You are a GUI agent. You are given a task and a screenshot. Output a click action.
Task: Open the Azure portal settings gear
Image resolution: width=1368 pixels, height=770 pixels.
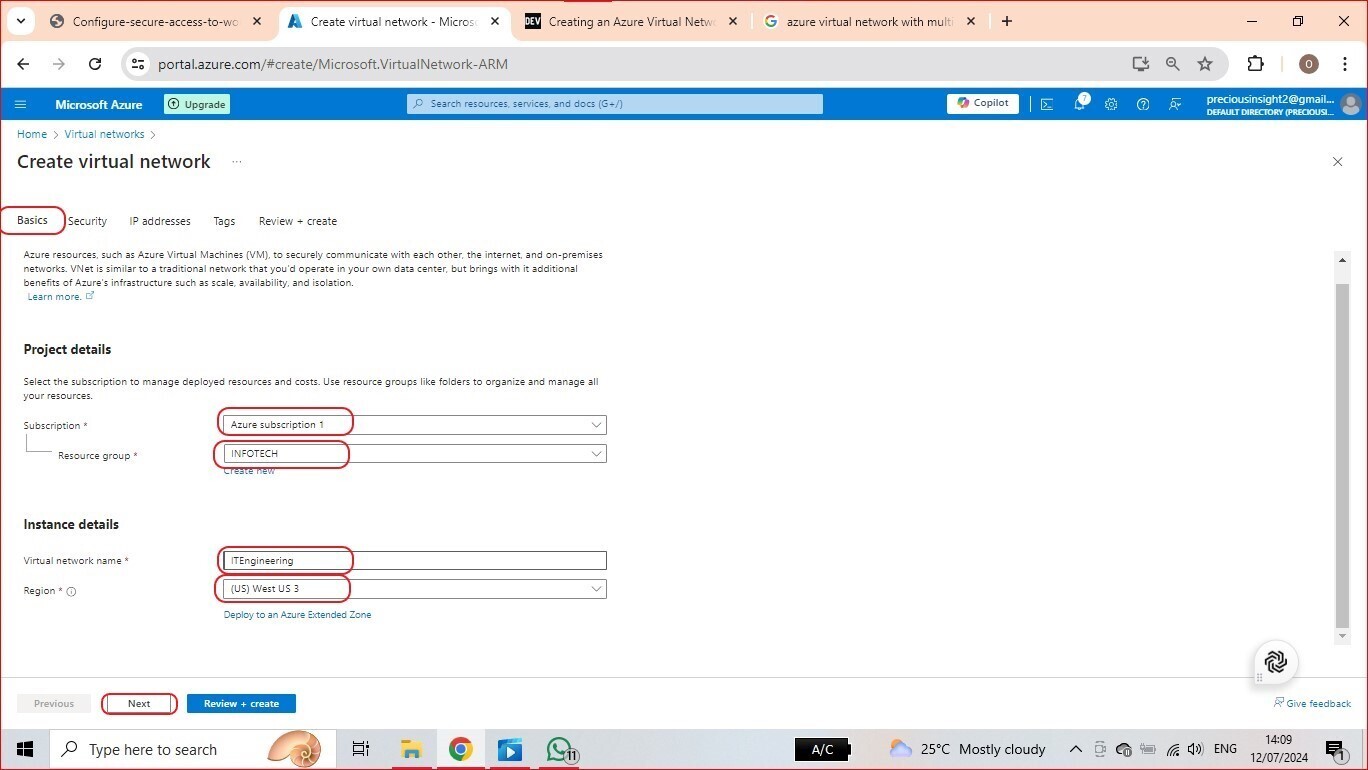1111,104
